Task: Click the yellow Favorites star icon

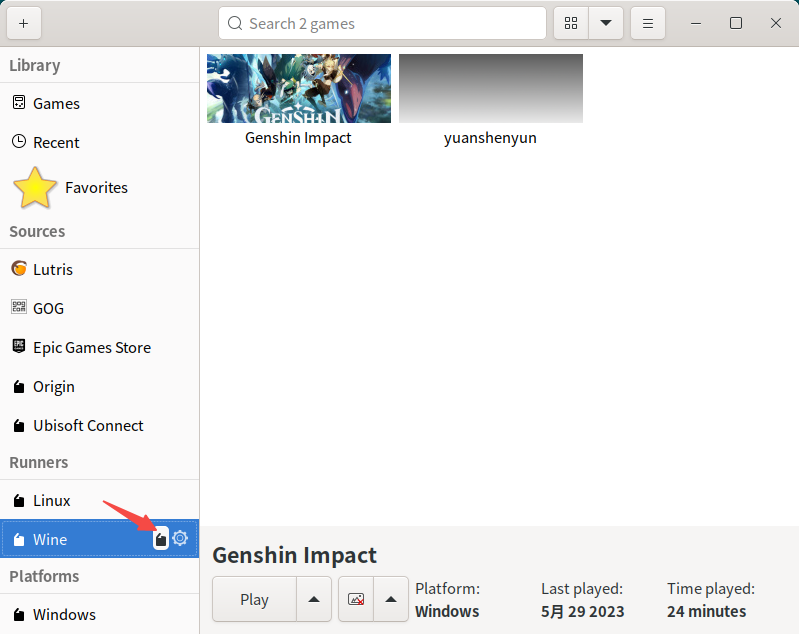Action: click(x=35, y=188)
